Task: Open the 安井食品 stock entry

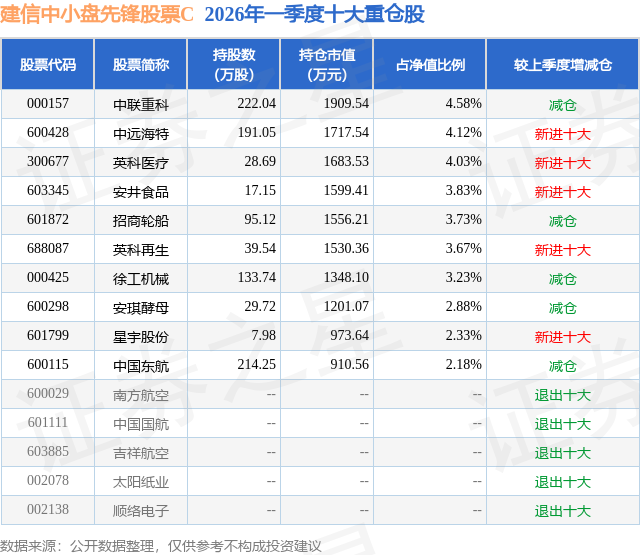Action: (x=141, y=192)
